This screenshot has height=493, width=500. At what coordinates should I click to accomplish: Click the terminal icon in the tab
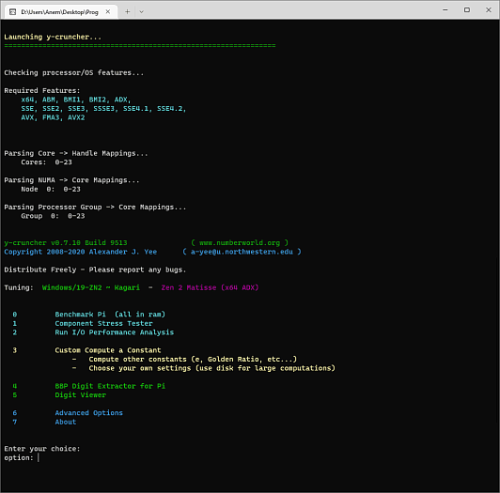(13, 12)
